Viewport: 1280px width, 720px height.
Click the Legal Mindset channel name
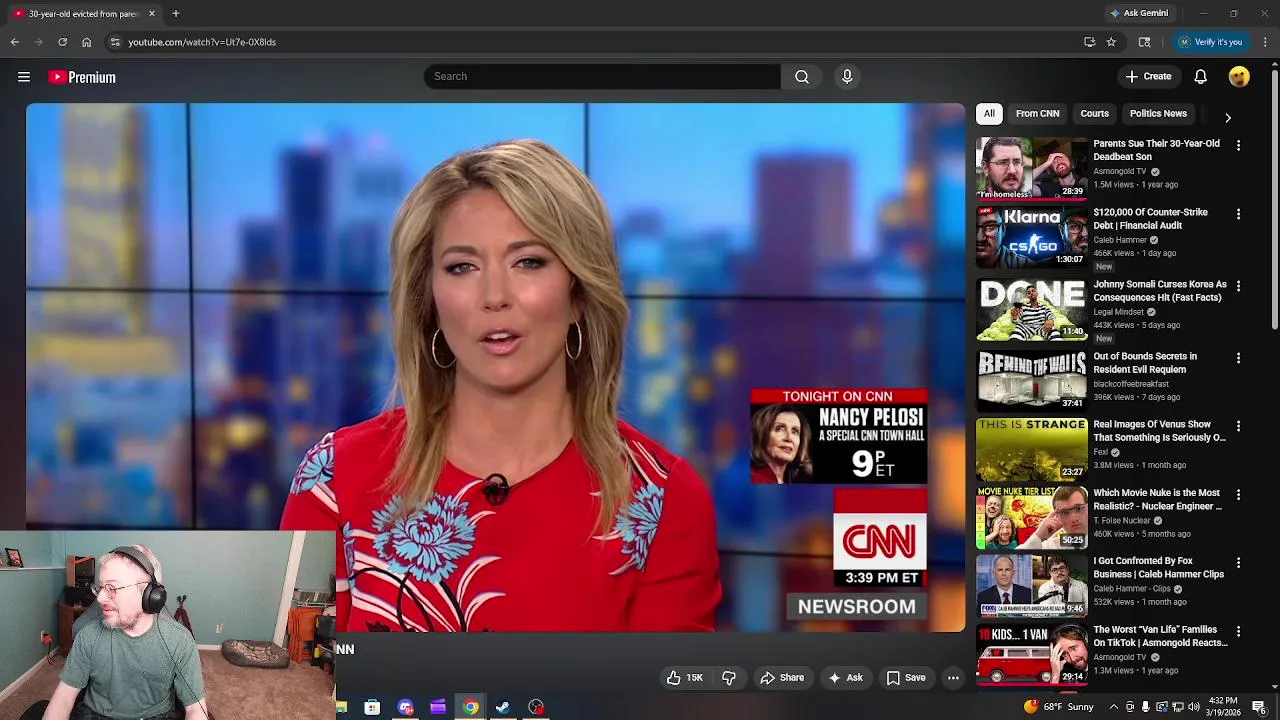coord(1118,312)
